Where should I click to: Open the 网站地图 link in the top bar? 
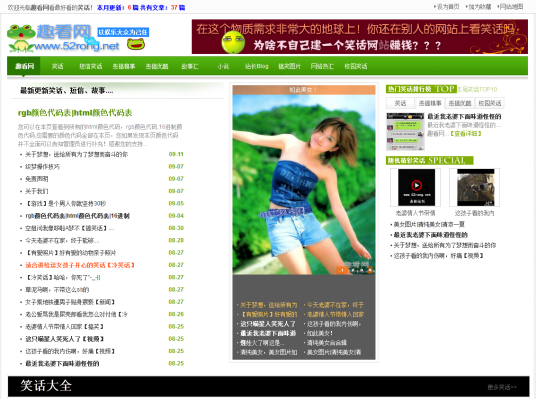coord(510,6)
